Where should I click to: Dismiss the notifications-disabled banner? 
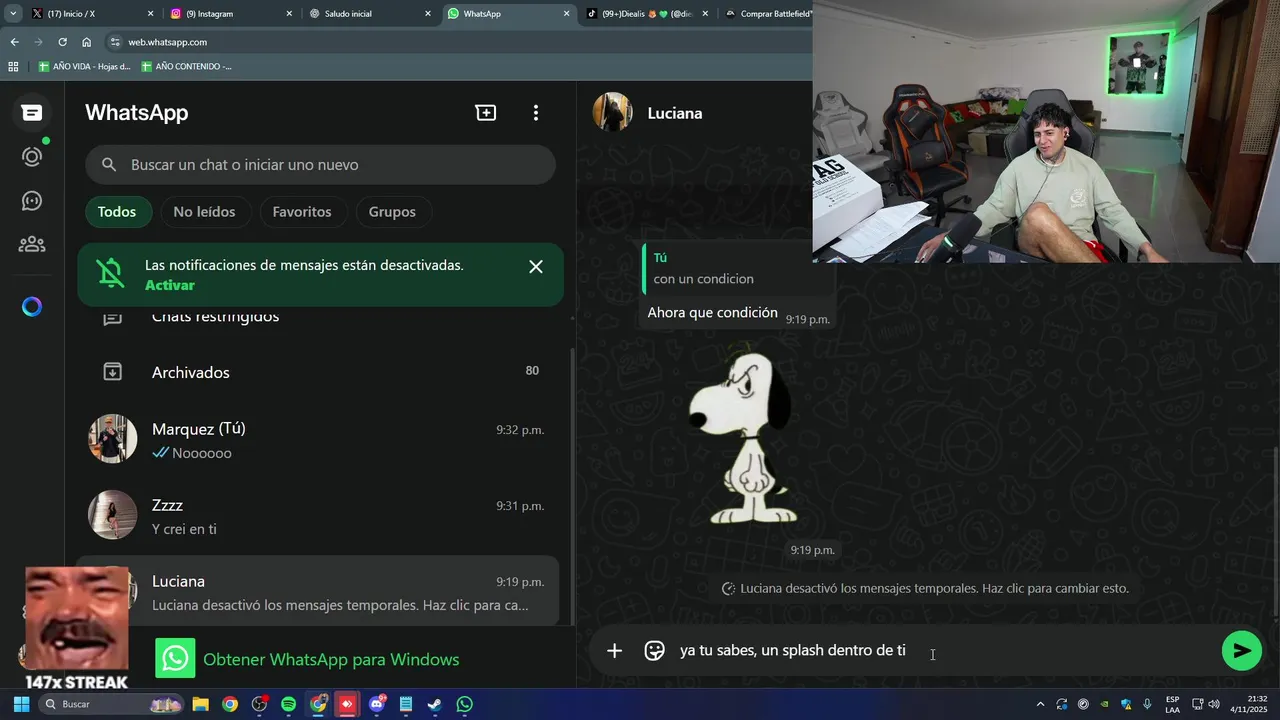pos(536,267)
